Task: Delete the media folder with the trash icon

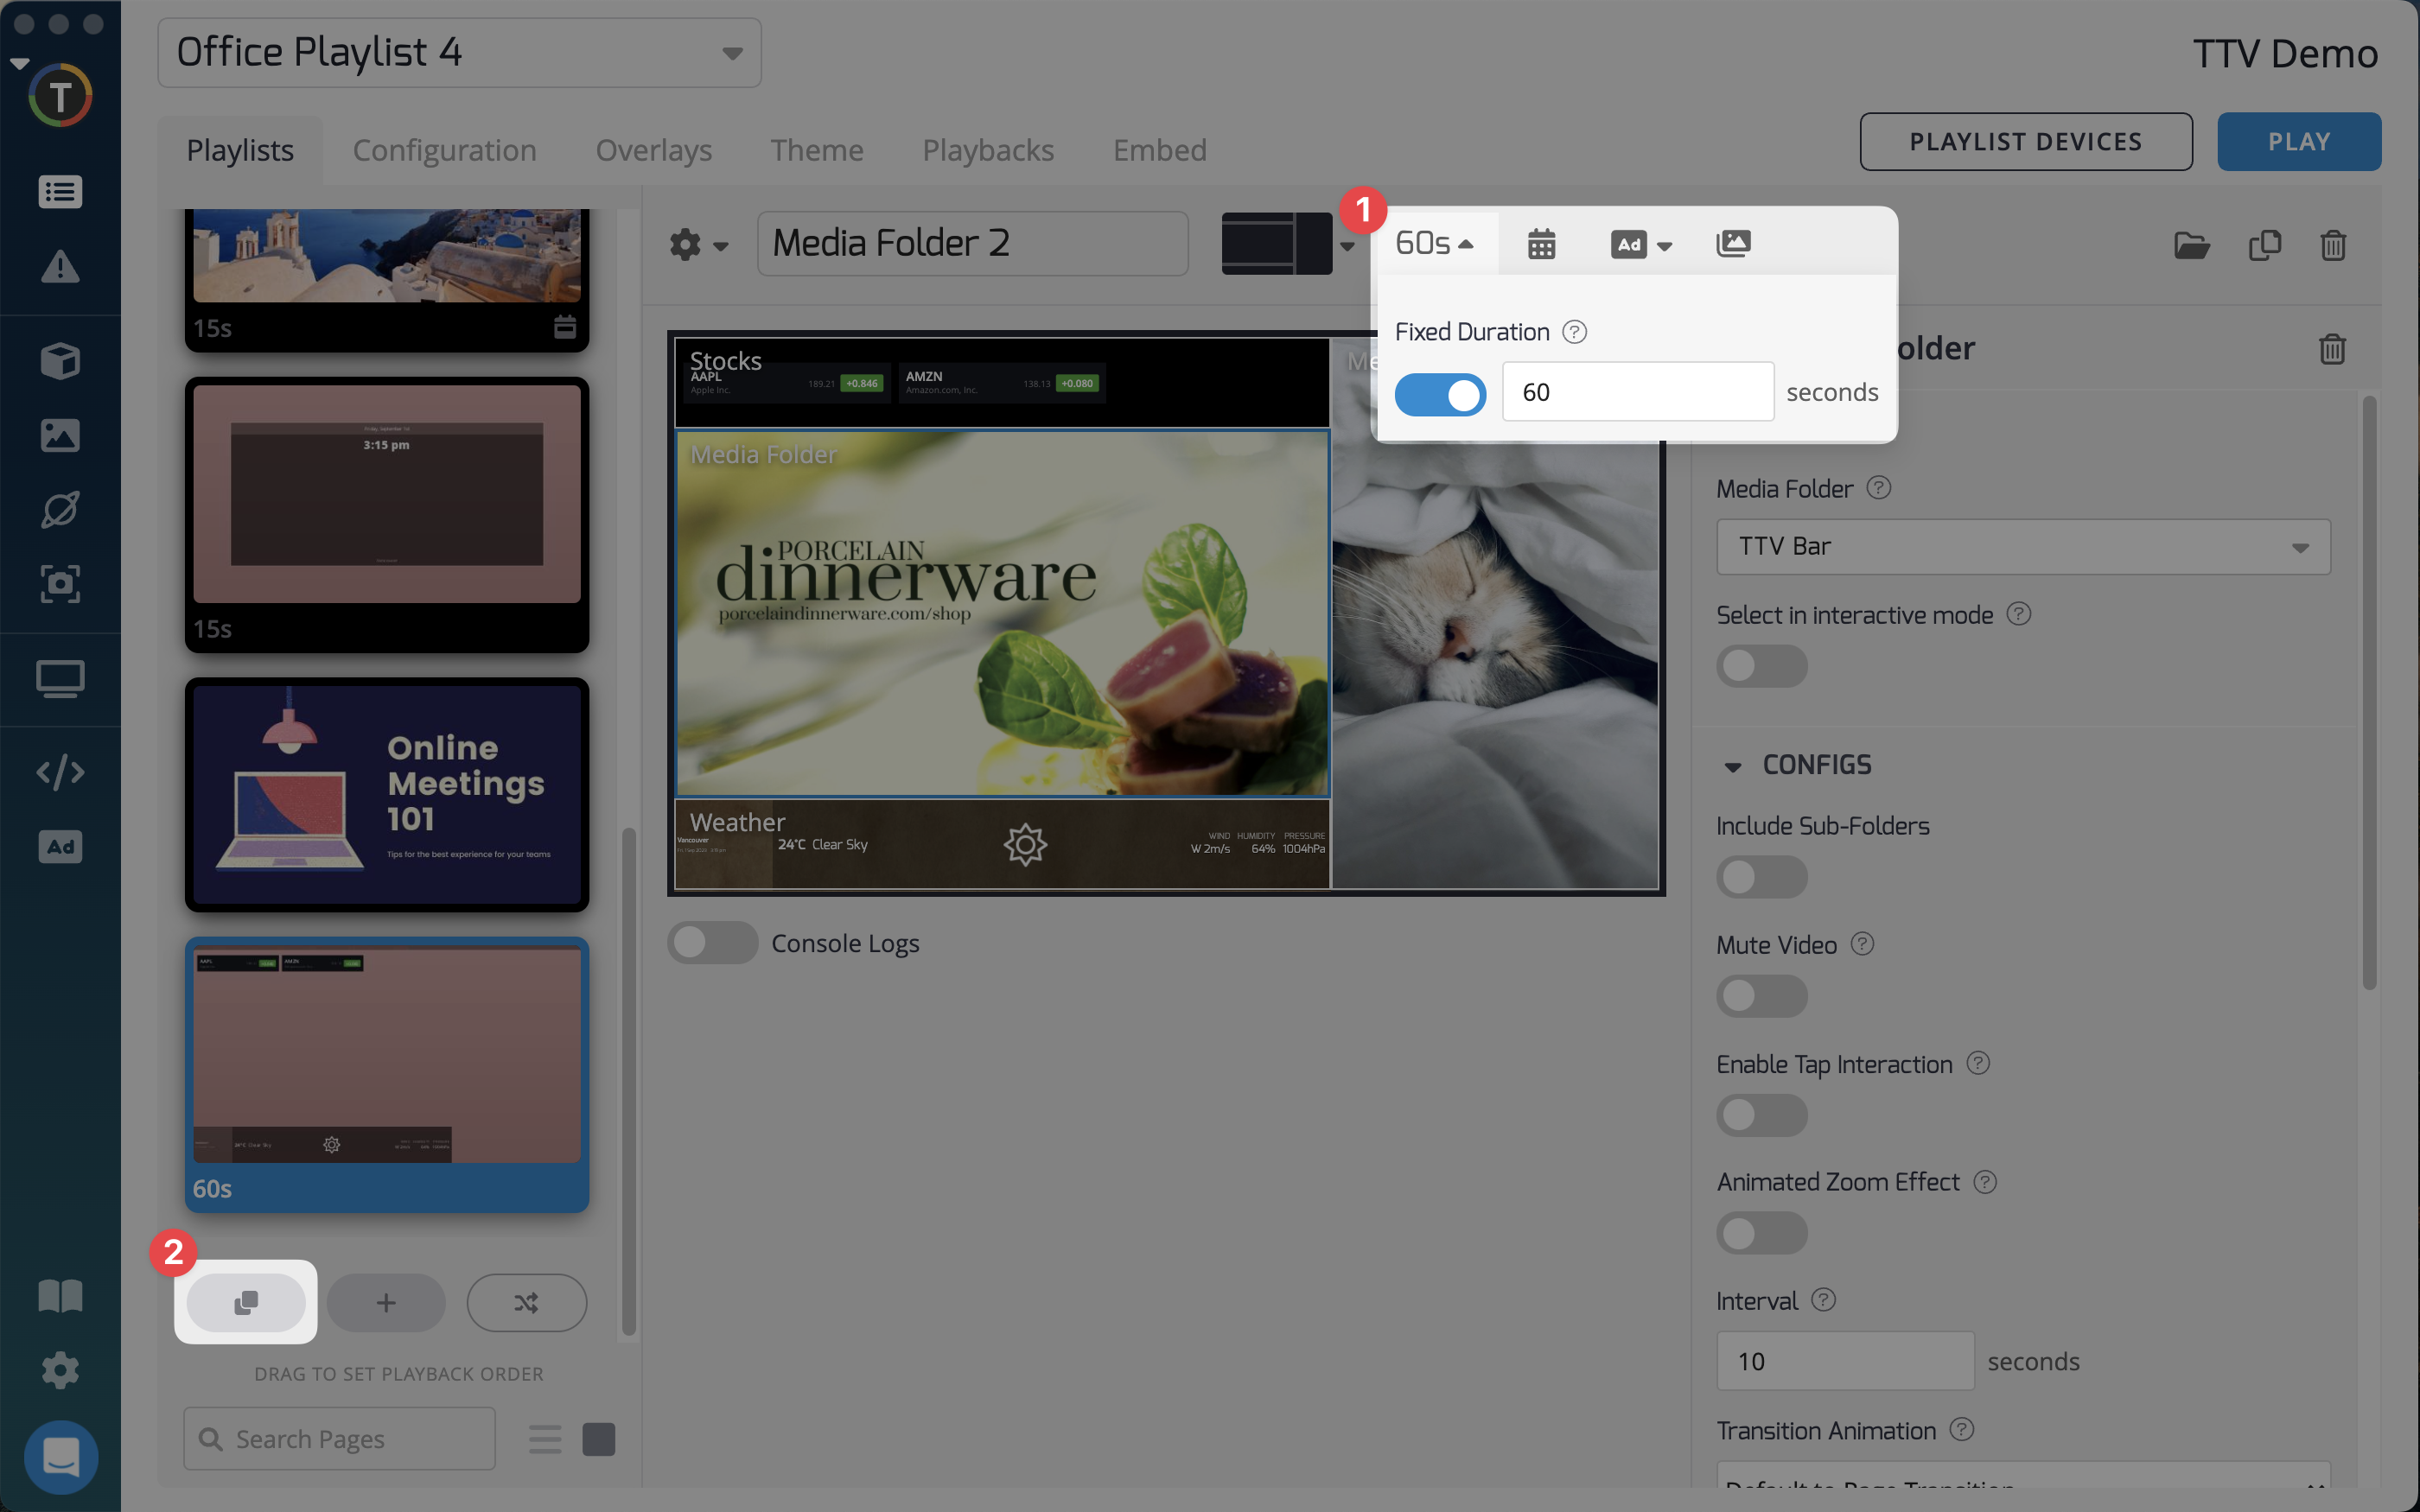Action: coord(2332,349)
